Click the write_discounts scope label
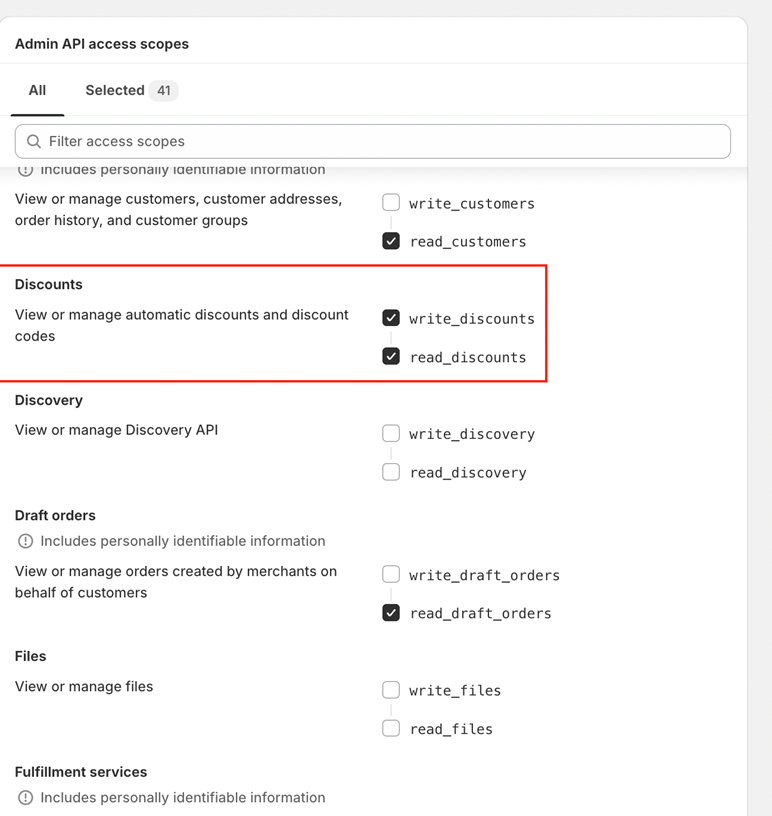Screen dimensions: 772x816 472,319
